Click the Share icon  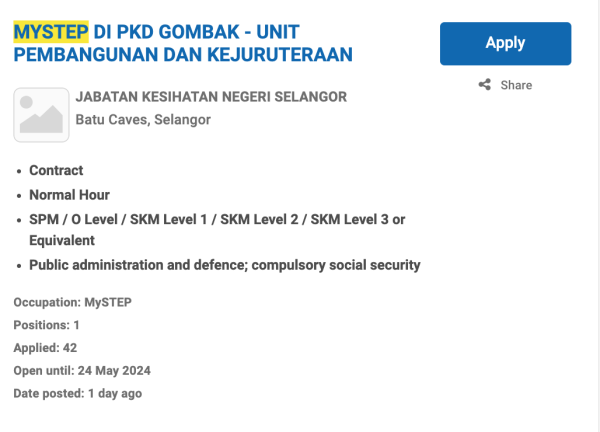click(485, 85)
